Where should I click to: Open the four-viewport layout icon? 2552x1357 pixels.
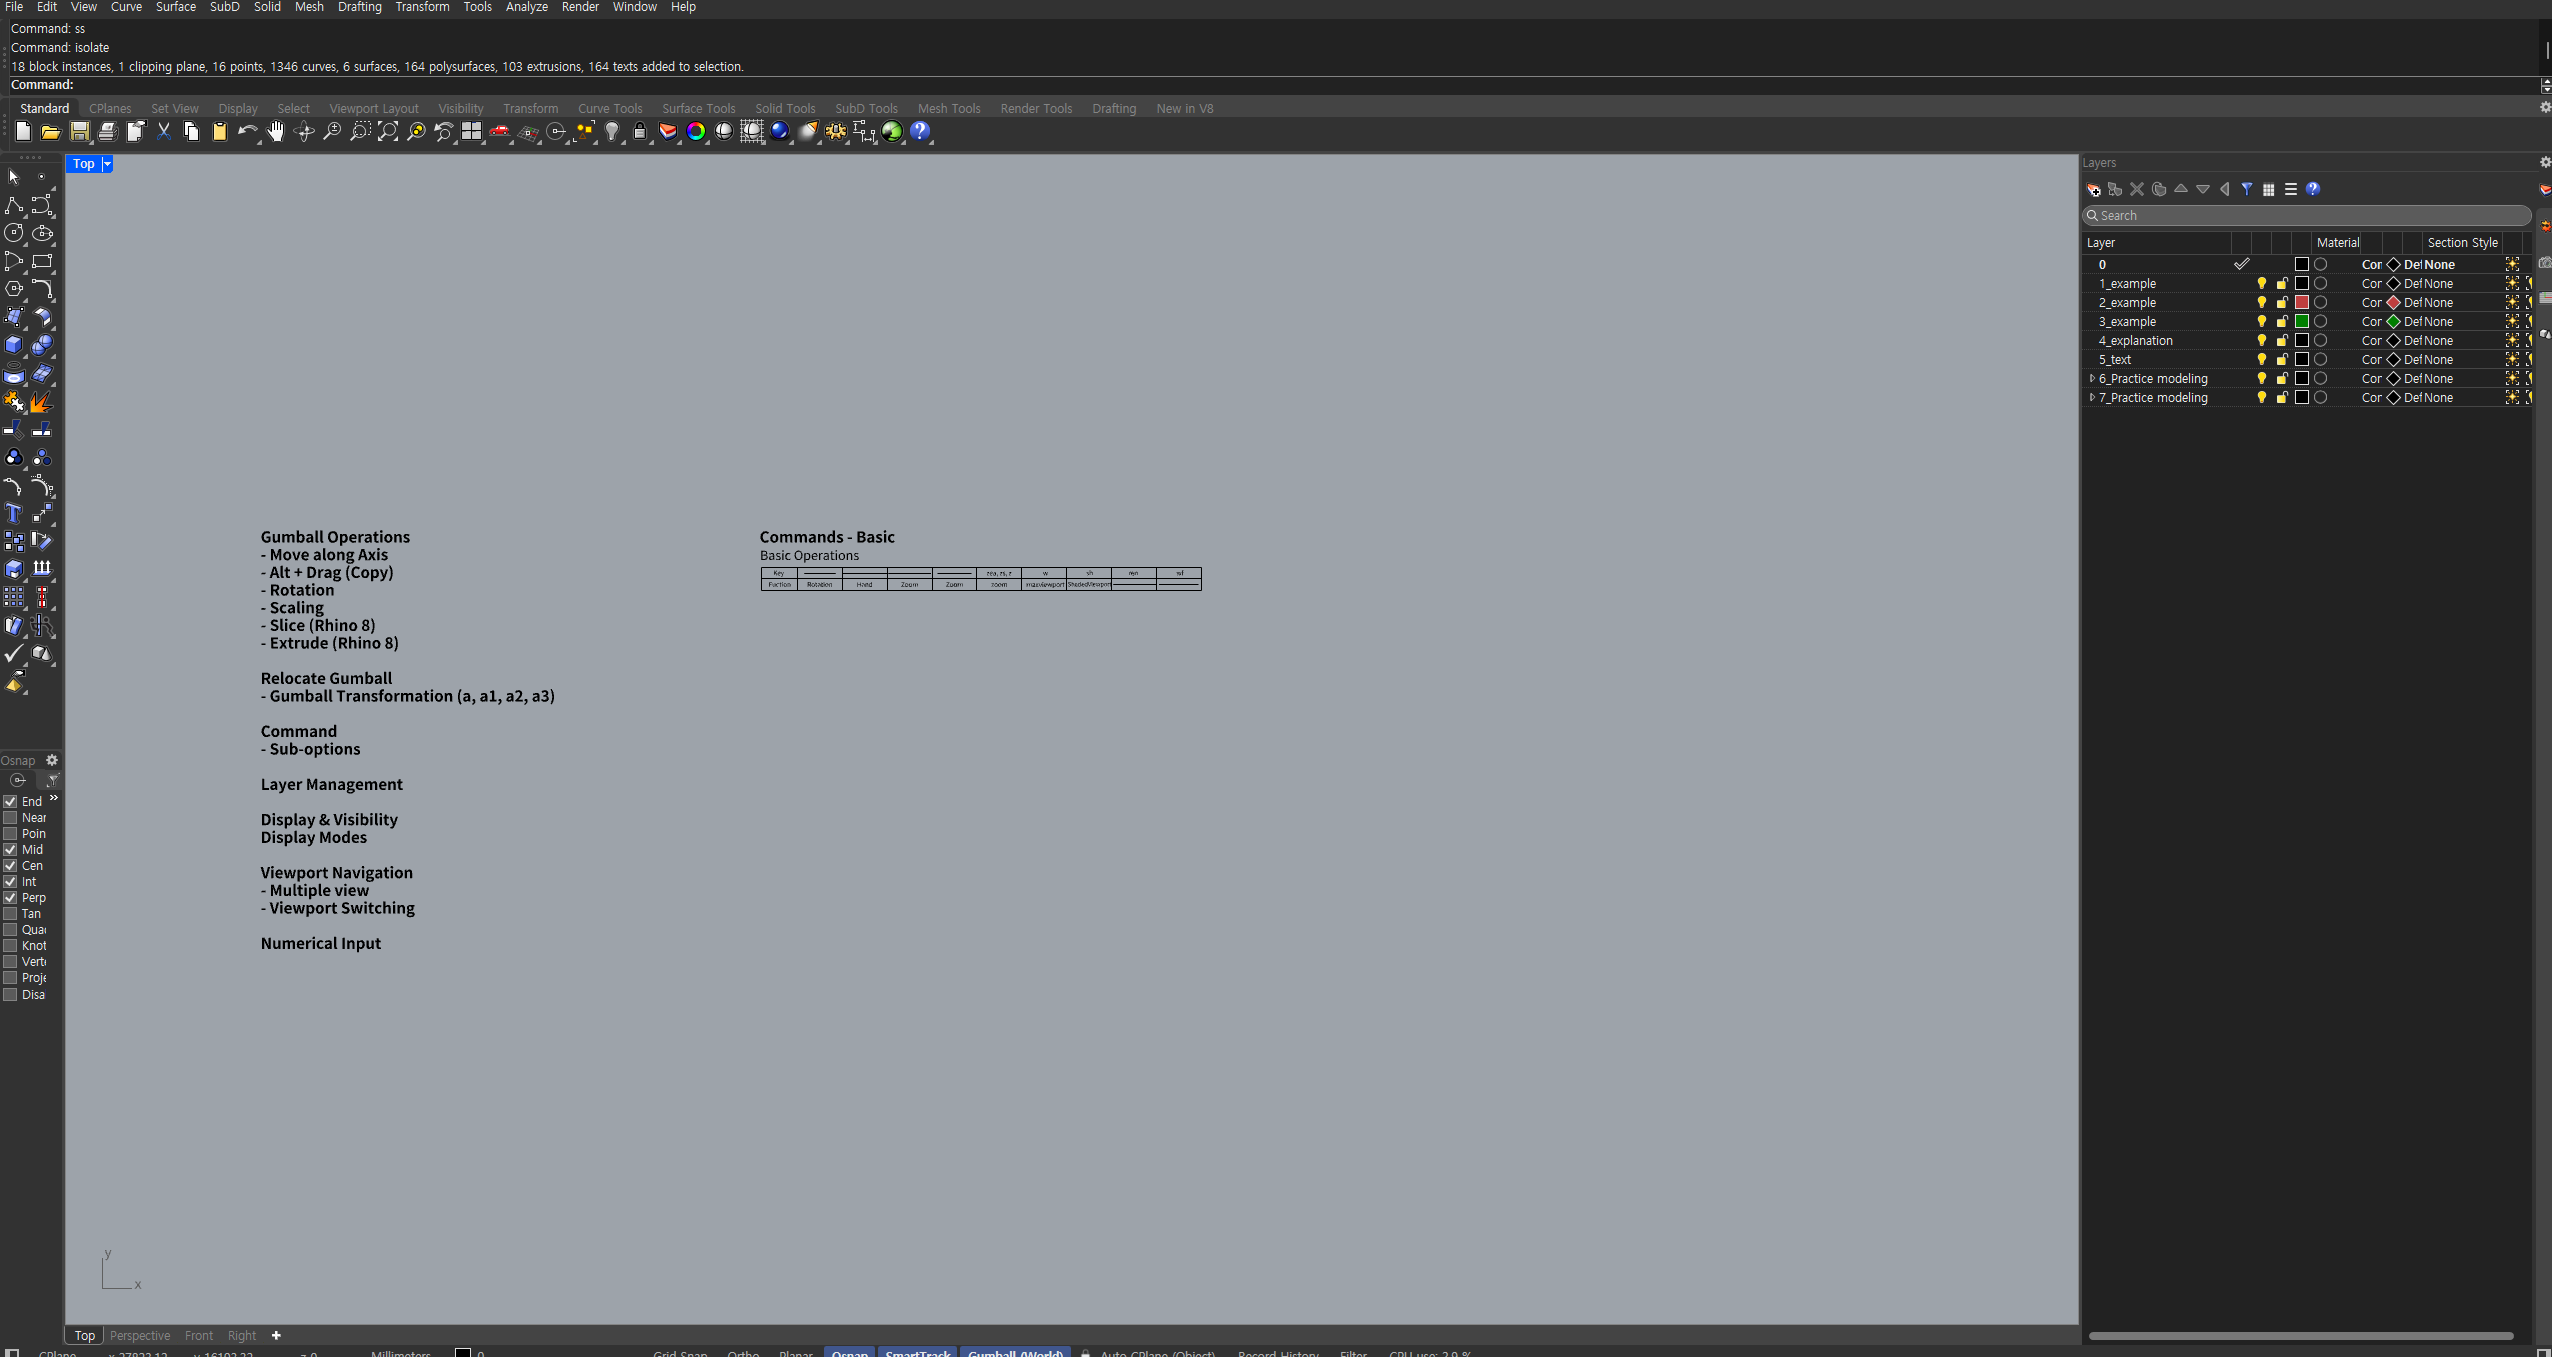(471, 131)
